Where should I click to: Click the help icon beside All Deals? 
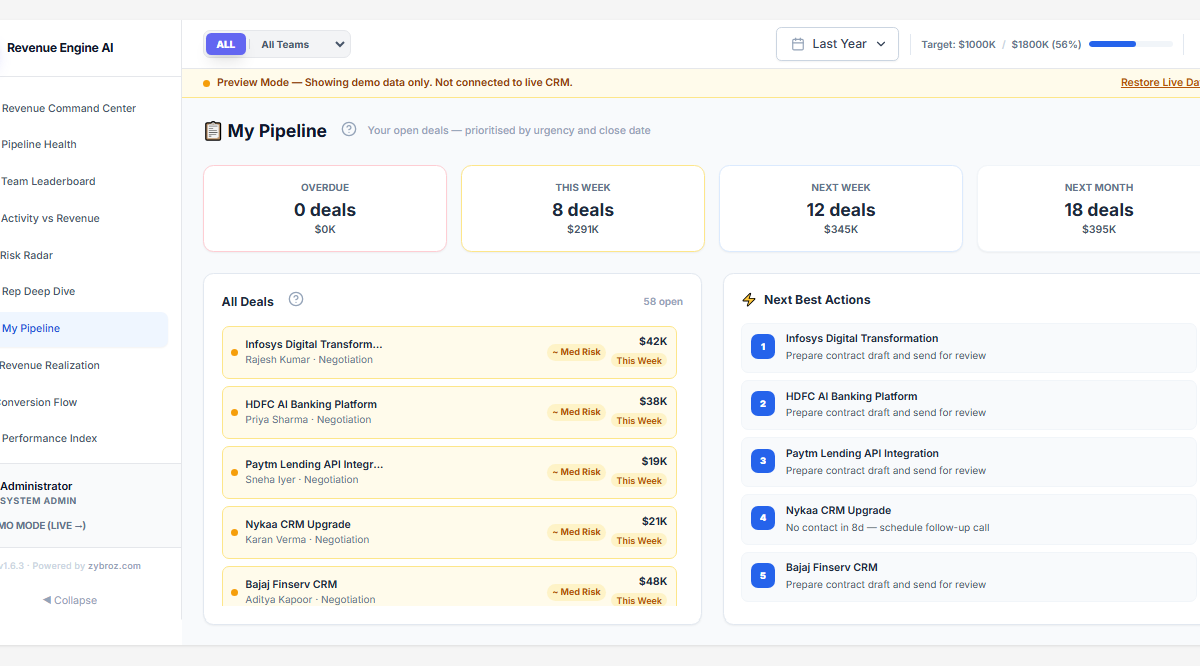(x=296, y=299)
